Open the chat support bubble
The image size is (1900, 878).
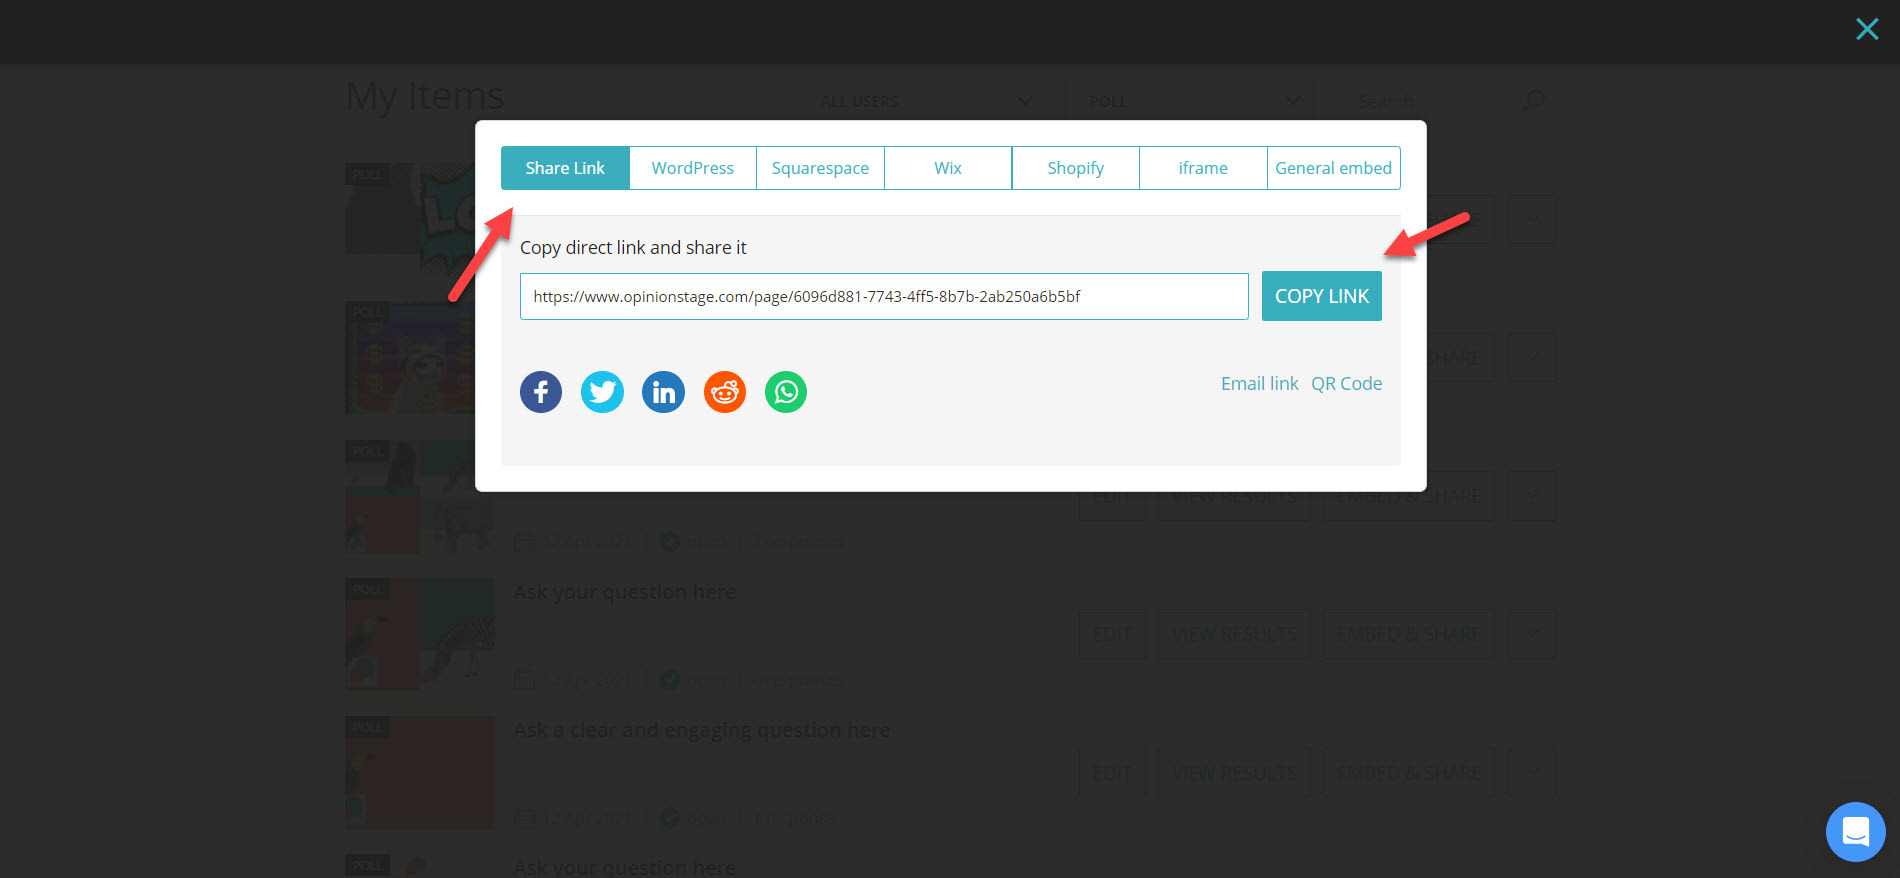[x=1855, y=831]
